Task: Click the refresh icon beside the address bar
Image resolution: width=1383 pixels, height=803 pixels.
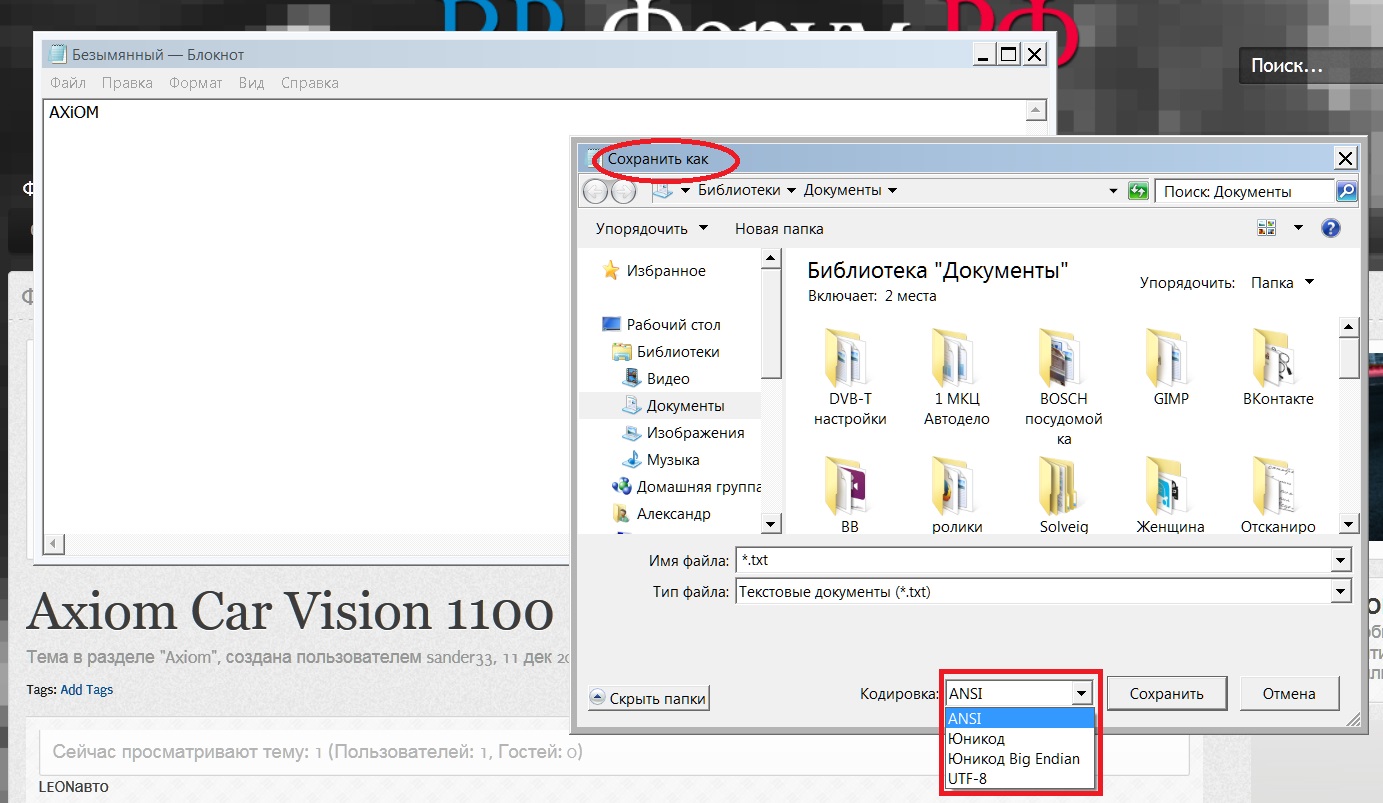Action: [1137, 191]
